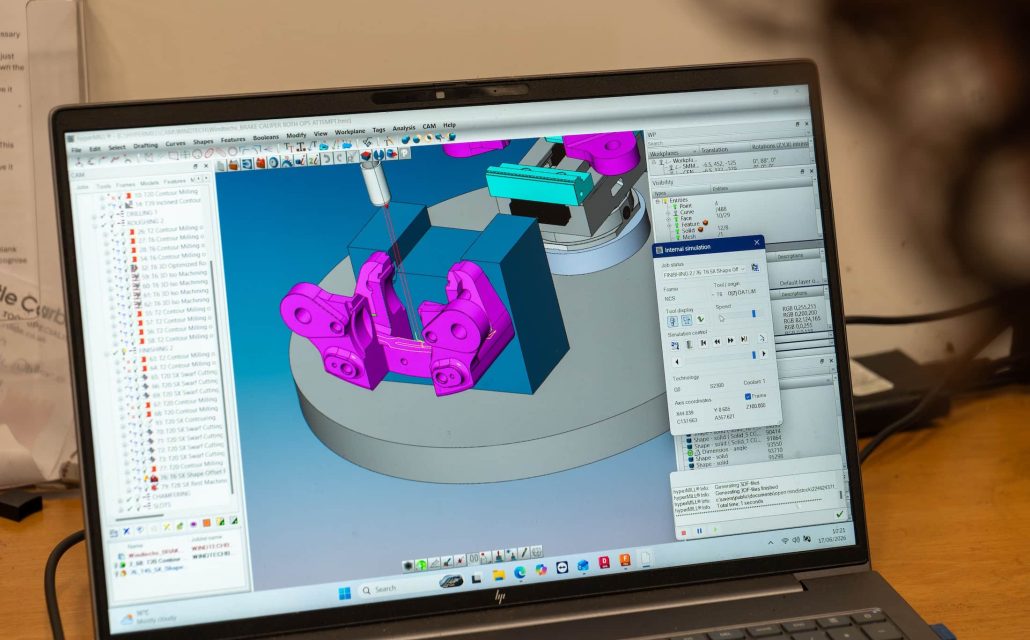
Task: Click the green circle icon in viewport bottom toolbar
Action: [x=421, y=565]
